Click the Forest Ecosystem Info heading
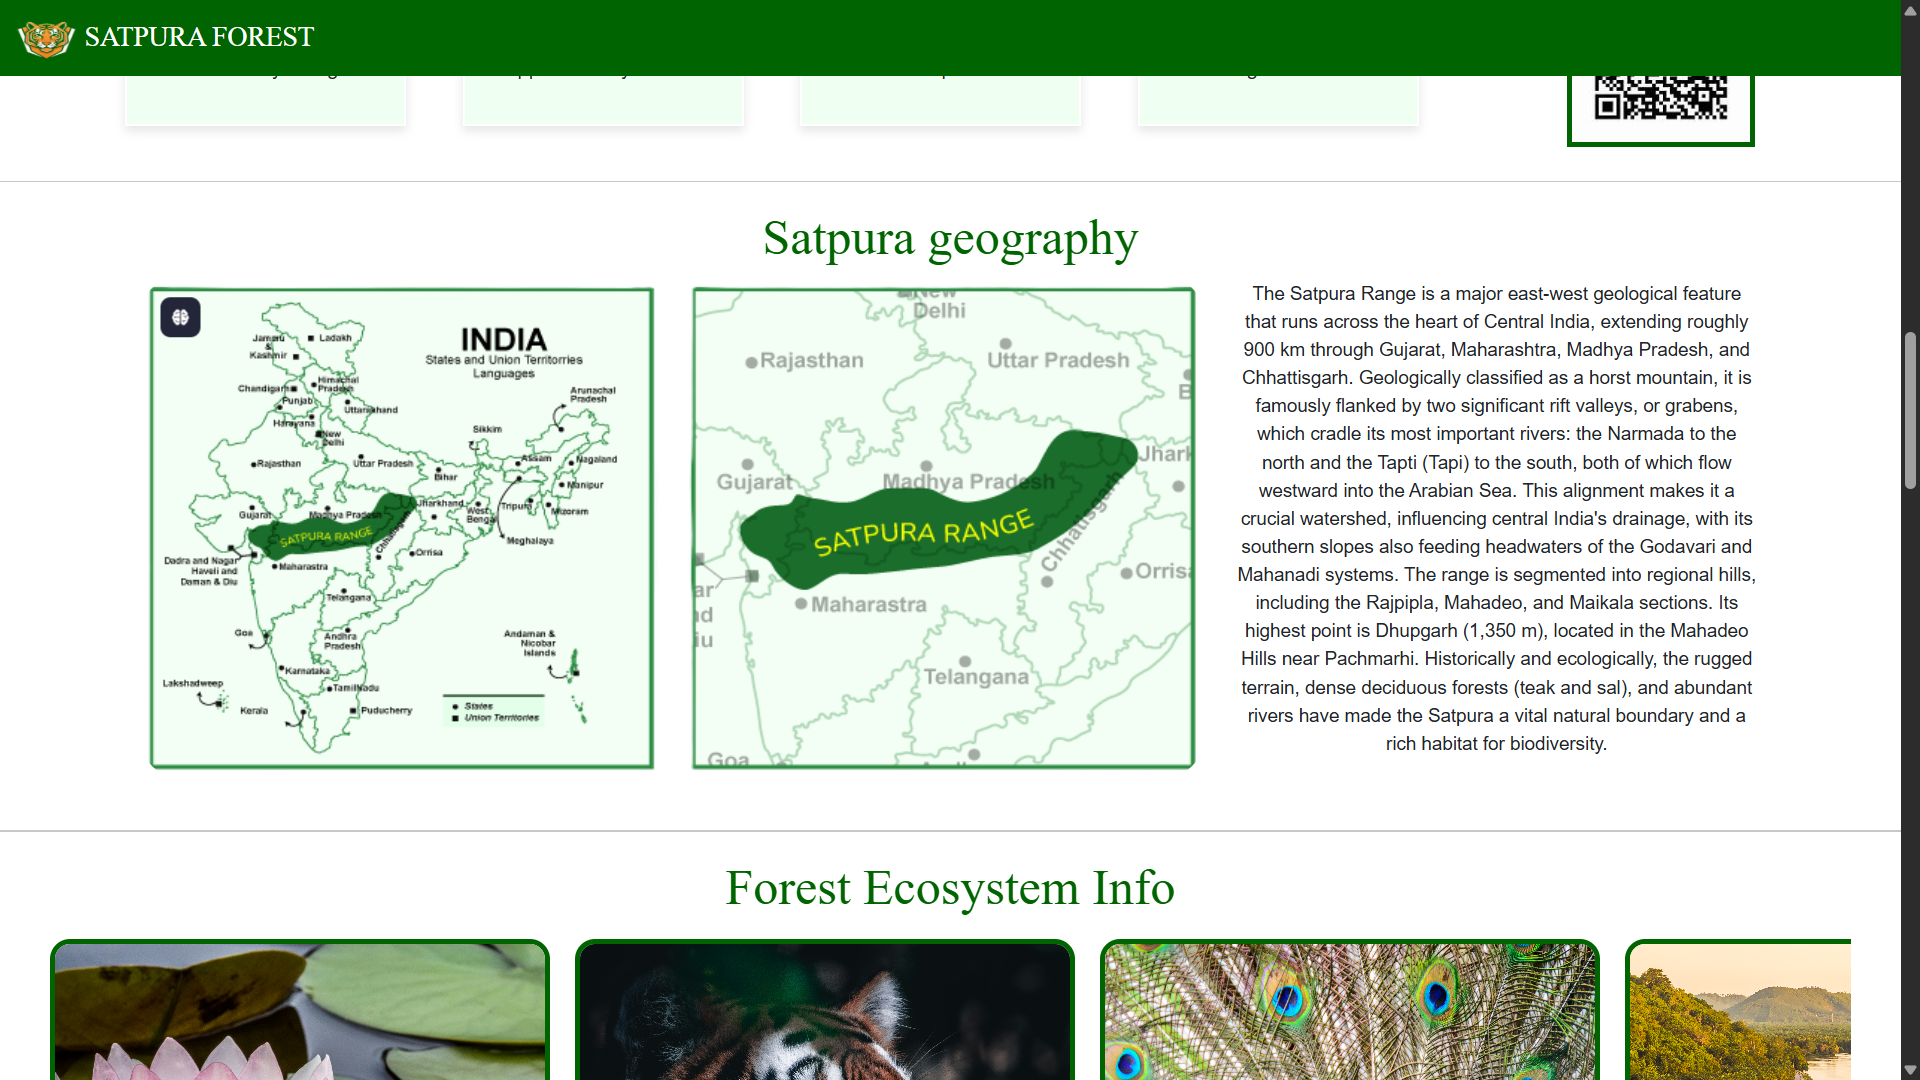Image resolution: width=1920 pixels, height=1080 pixels. point(950,888)
